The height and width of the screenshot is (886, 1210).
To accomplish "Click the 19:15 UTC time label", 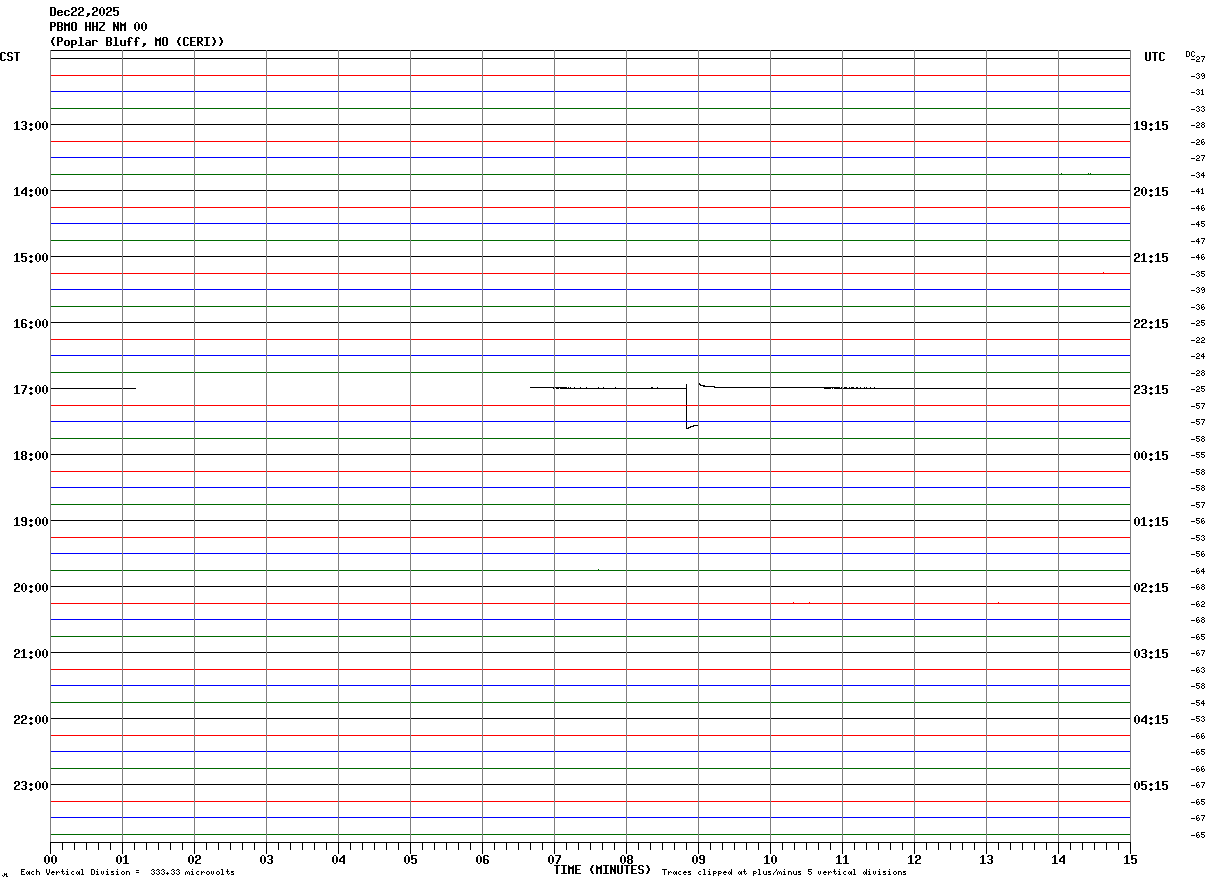I will [x=1150, y=125].
